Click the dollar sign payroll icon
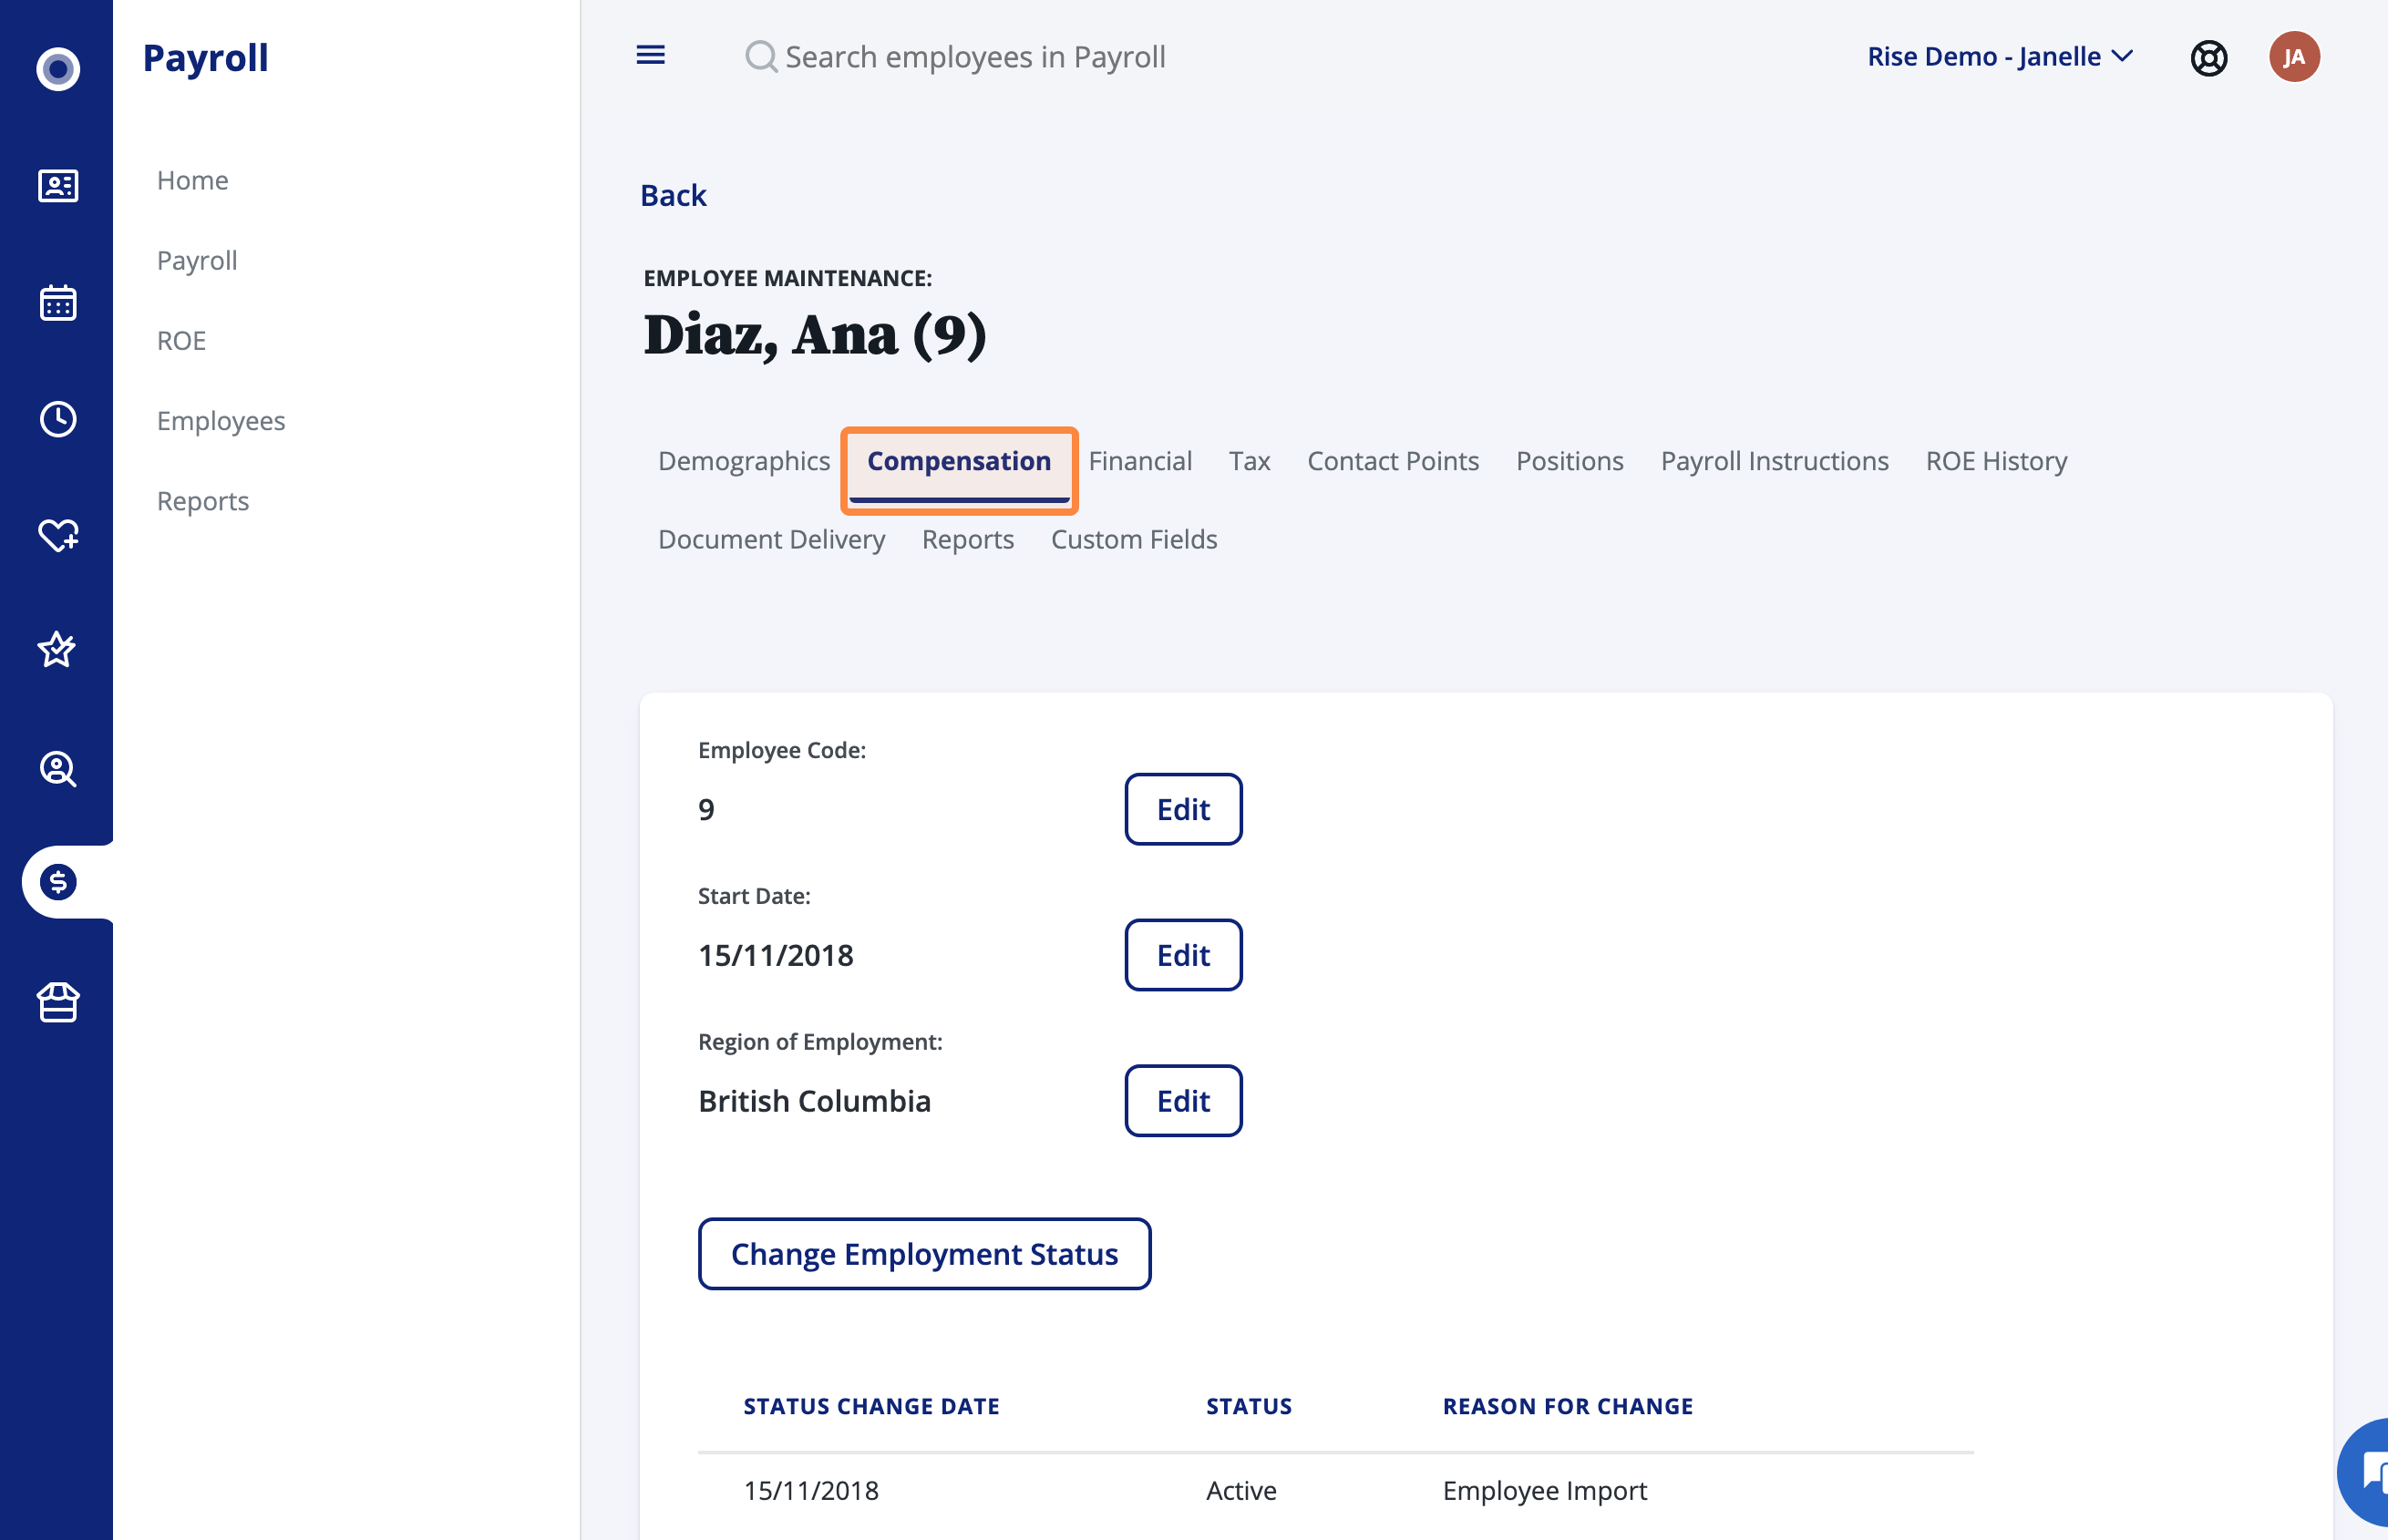The image size is (2388, 1540). (x=57, y=882)
